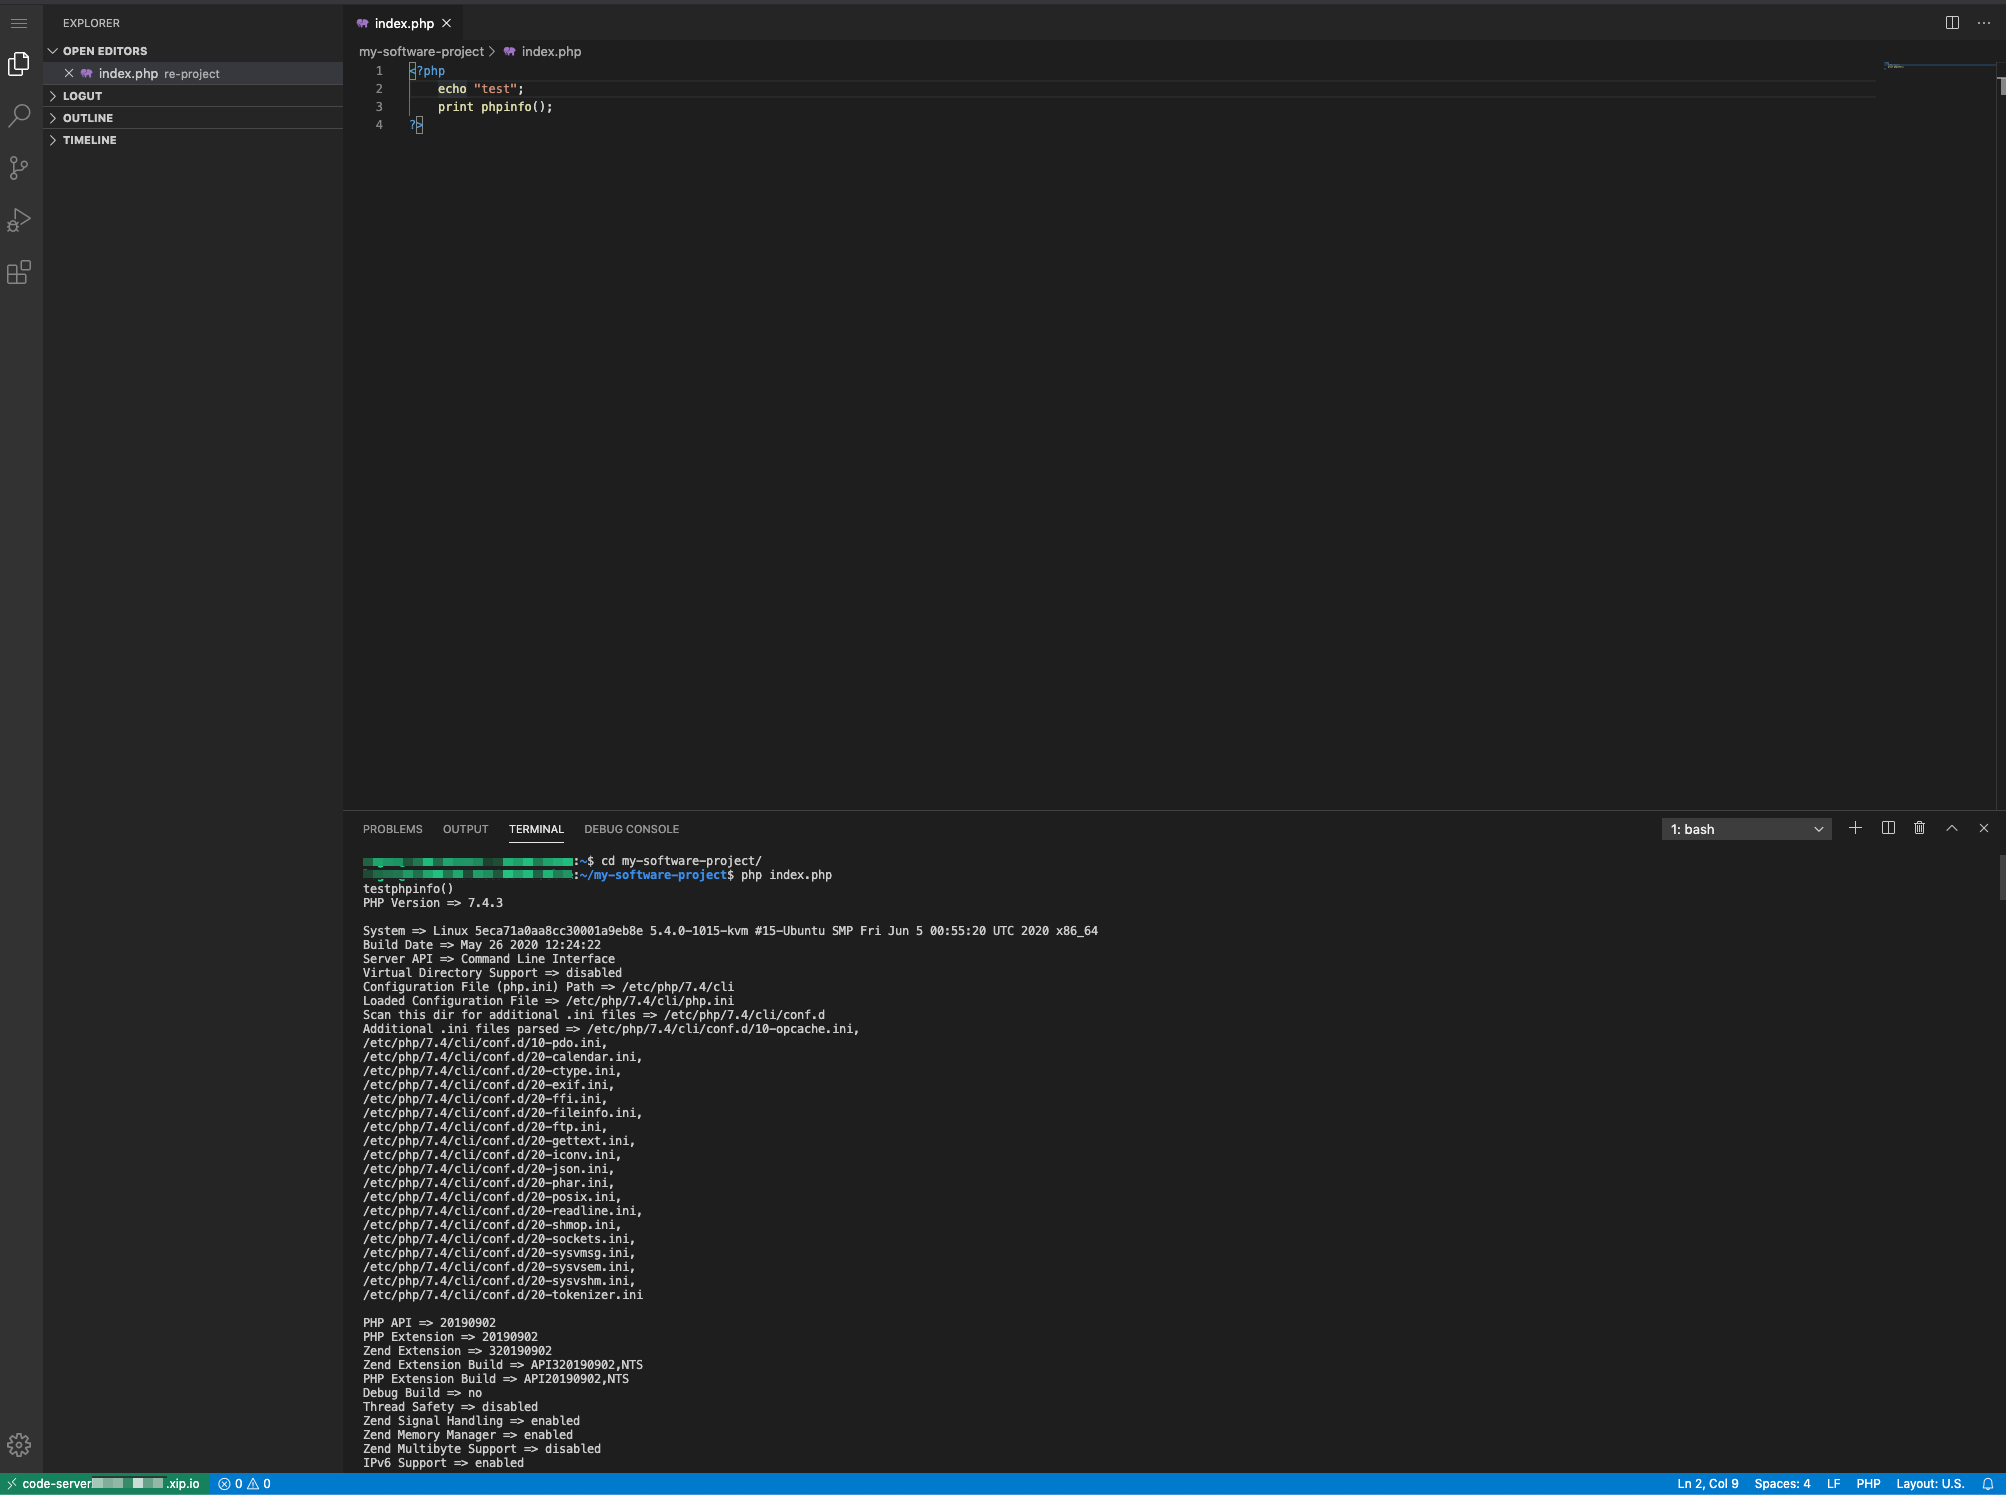Split the terminal pane
Viewport: 2006px width, 1495px height.
pos(1888,828)
